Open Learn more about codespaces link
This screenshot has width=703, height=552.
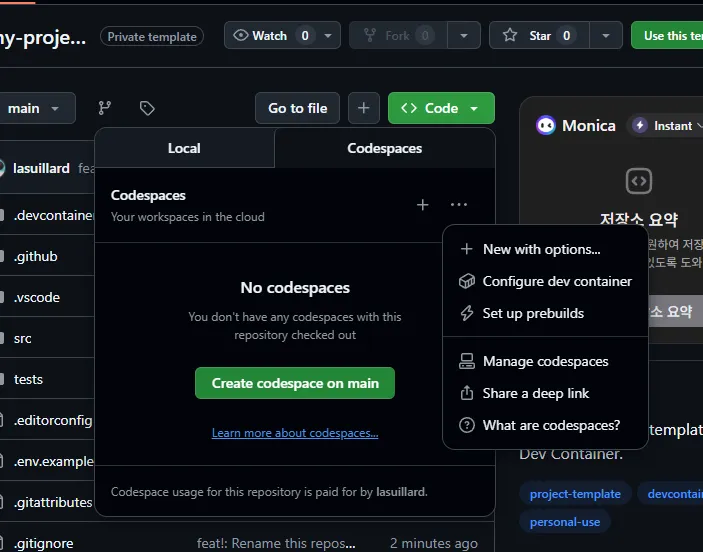(x=295, y=433)
